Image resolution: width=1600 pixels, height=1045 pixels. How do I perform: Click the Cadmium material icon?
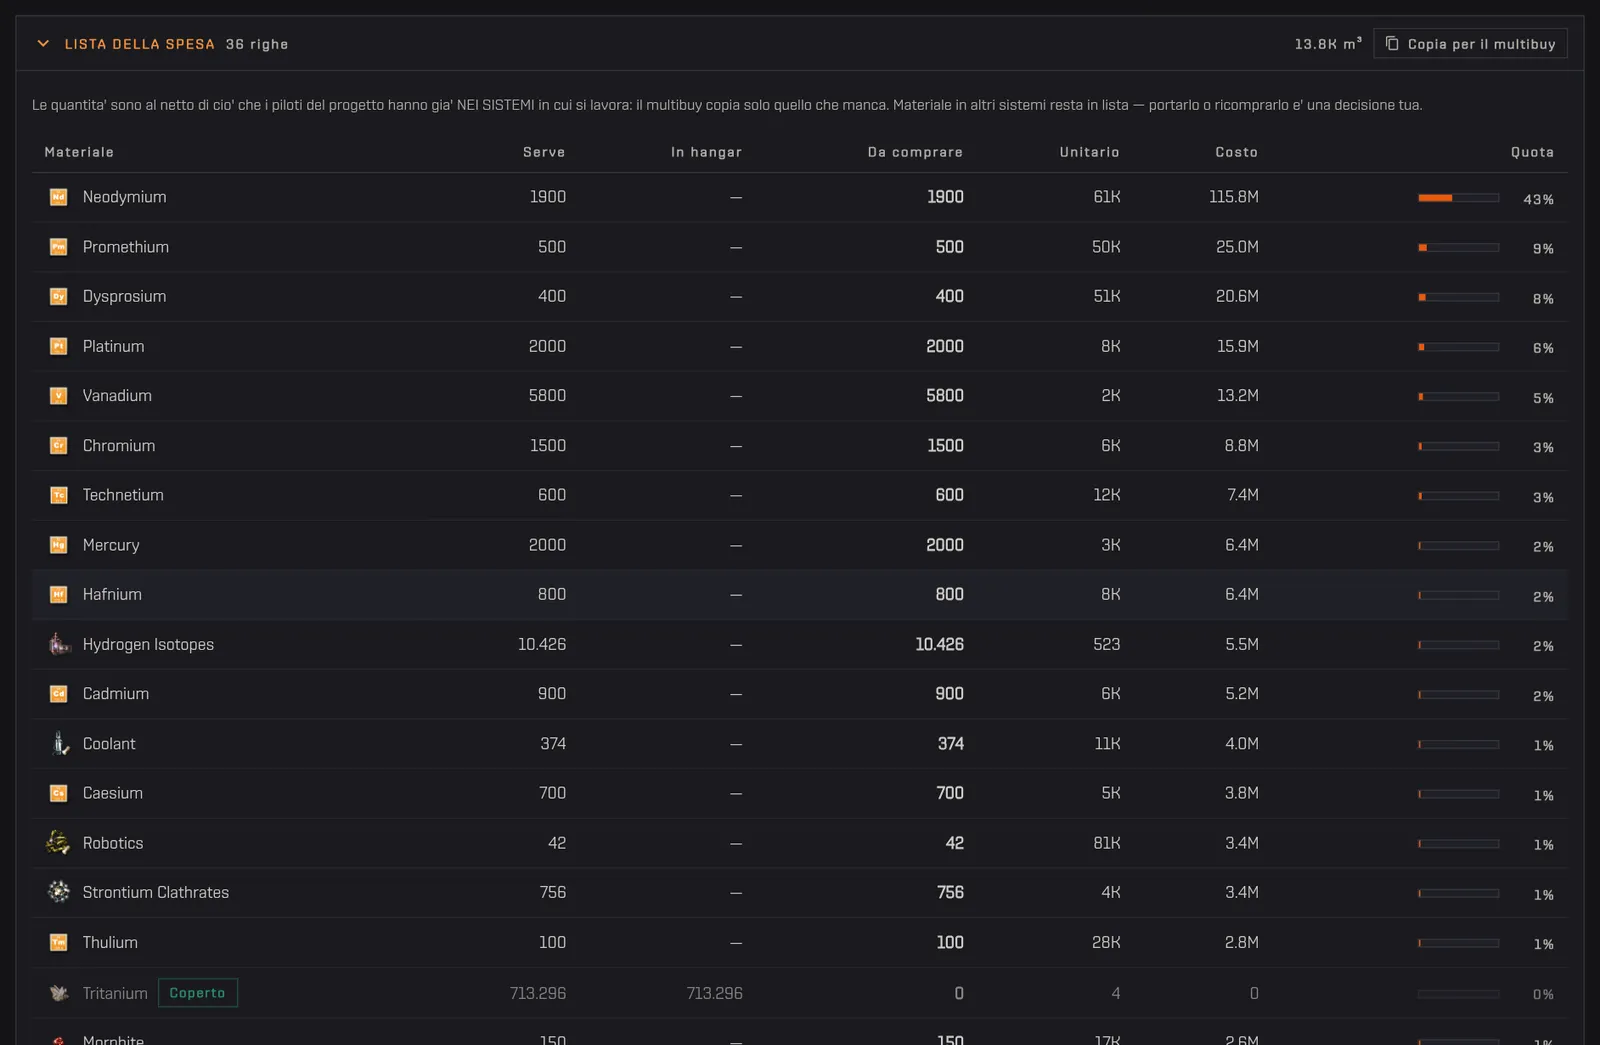click(59, 694)
